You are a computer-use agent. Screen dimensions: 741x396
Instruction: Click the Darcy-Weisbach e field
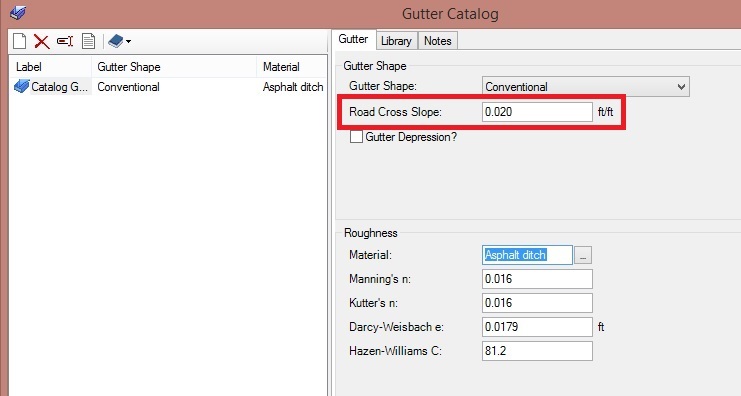537,327
